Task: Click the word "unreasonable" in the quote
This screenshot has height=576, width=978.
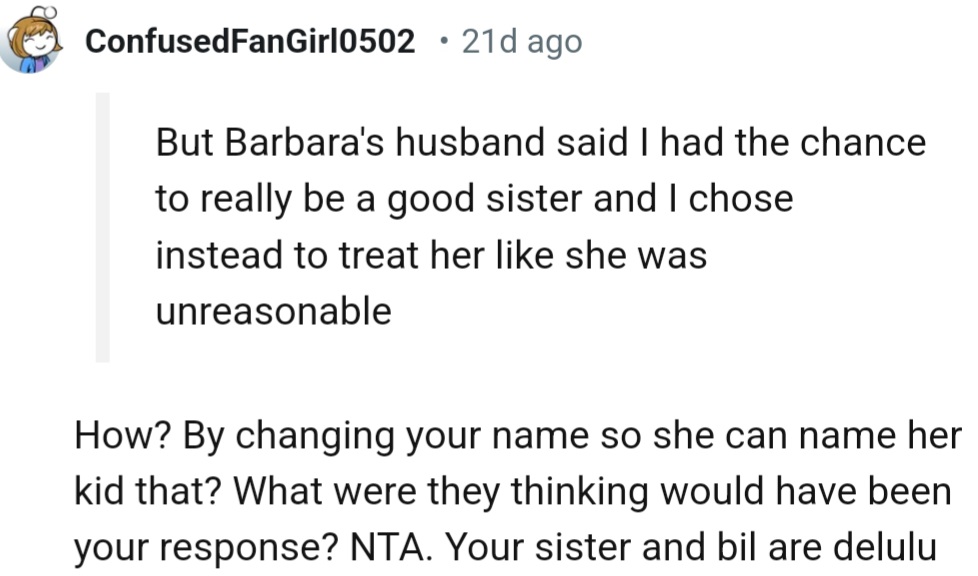Action: point(273,311)
